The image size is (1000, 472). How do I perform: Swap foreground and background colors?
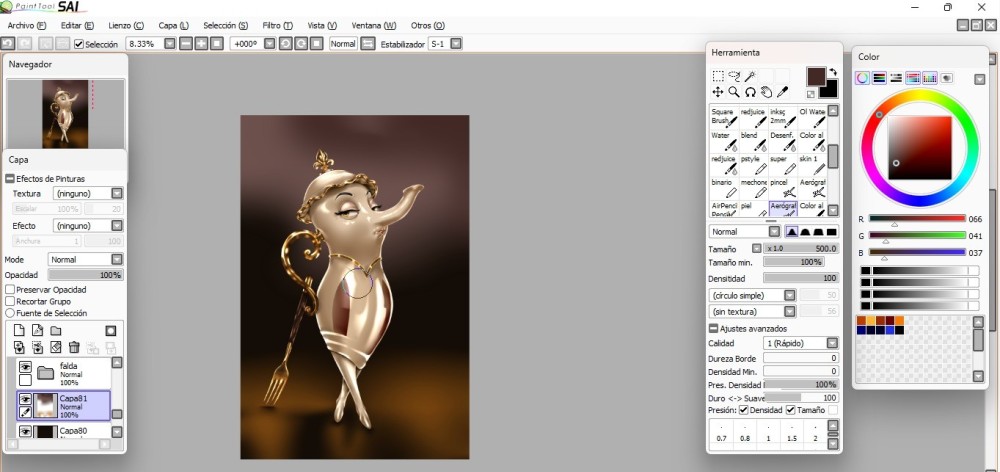(833, 72)
